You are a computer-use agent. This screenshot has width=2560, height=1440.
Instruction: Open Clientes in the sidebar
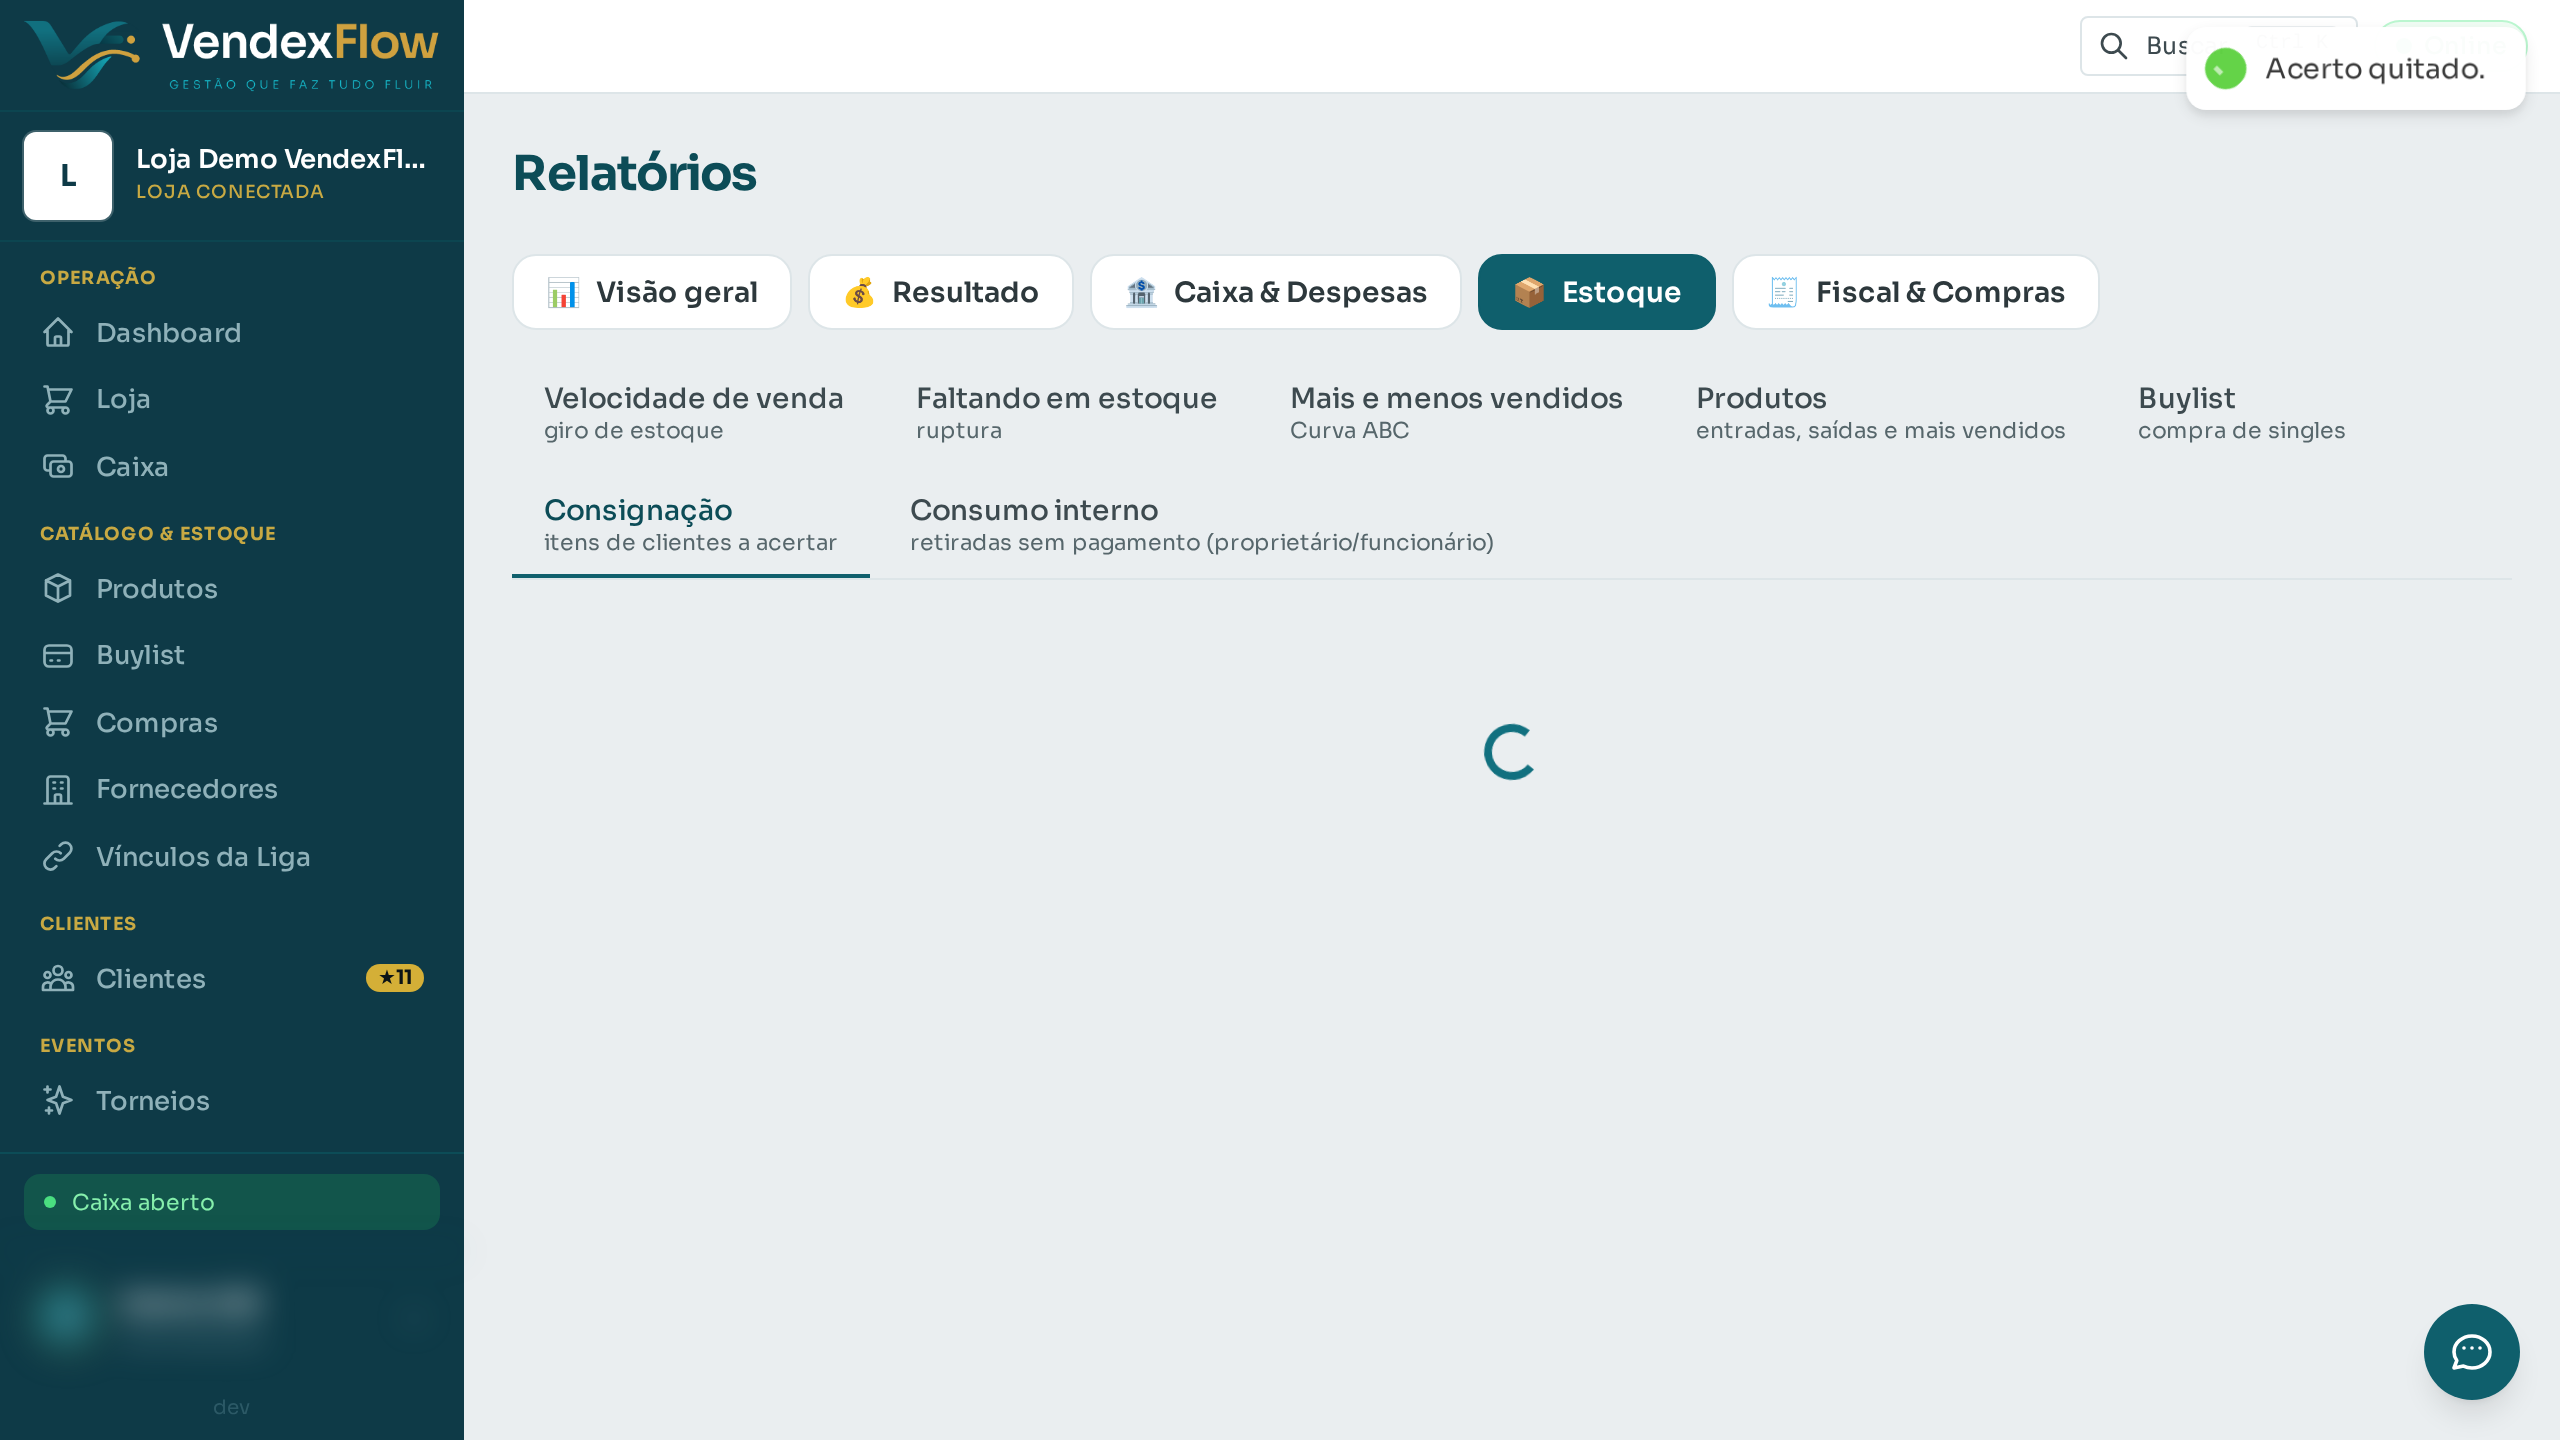coord(232,979)
